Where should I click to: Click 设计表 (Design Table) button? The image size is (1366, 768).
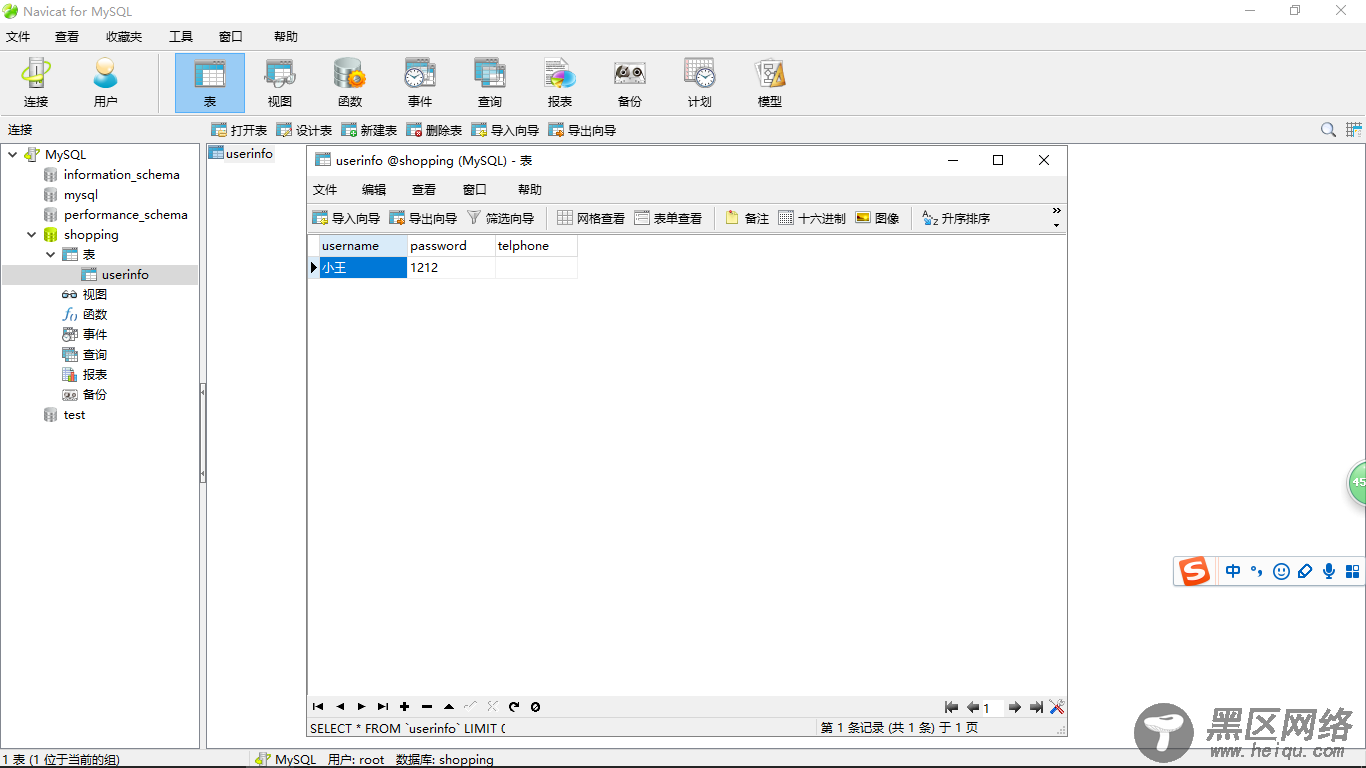(x=304, y=130)
